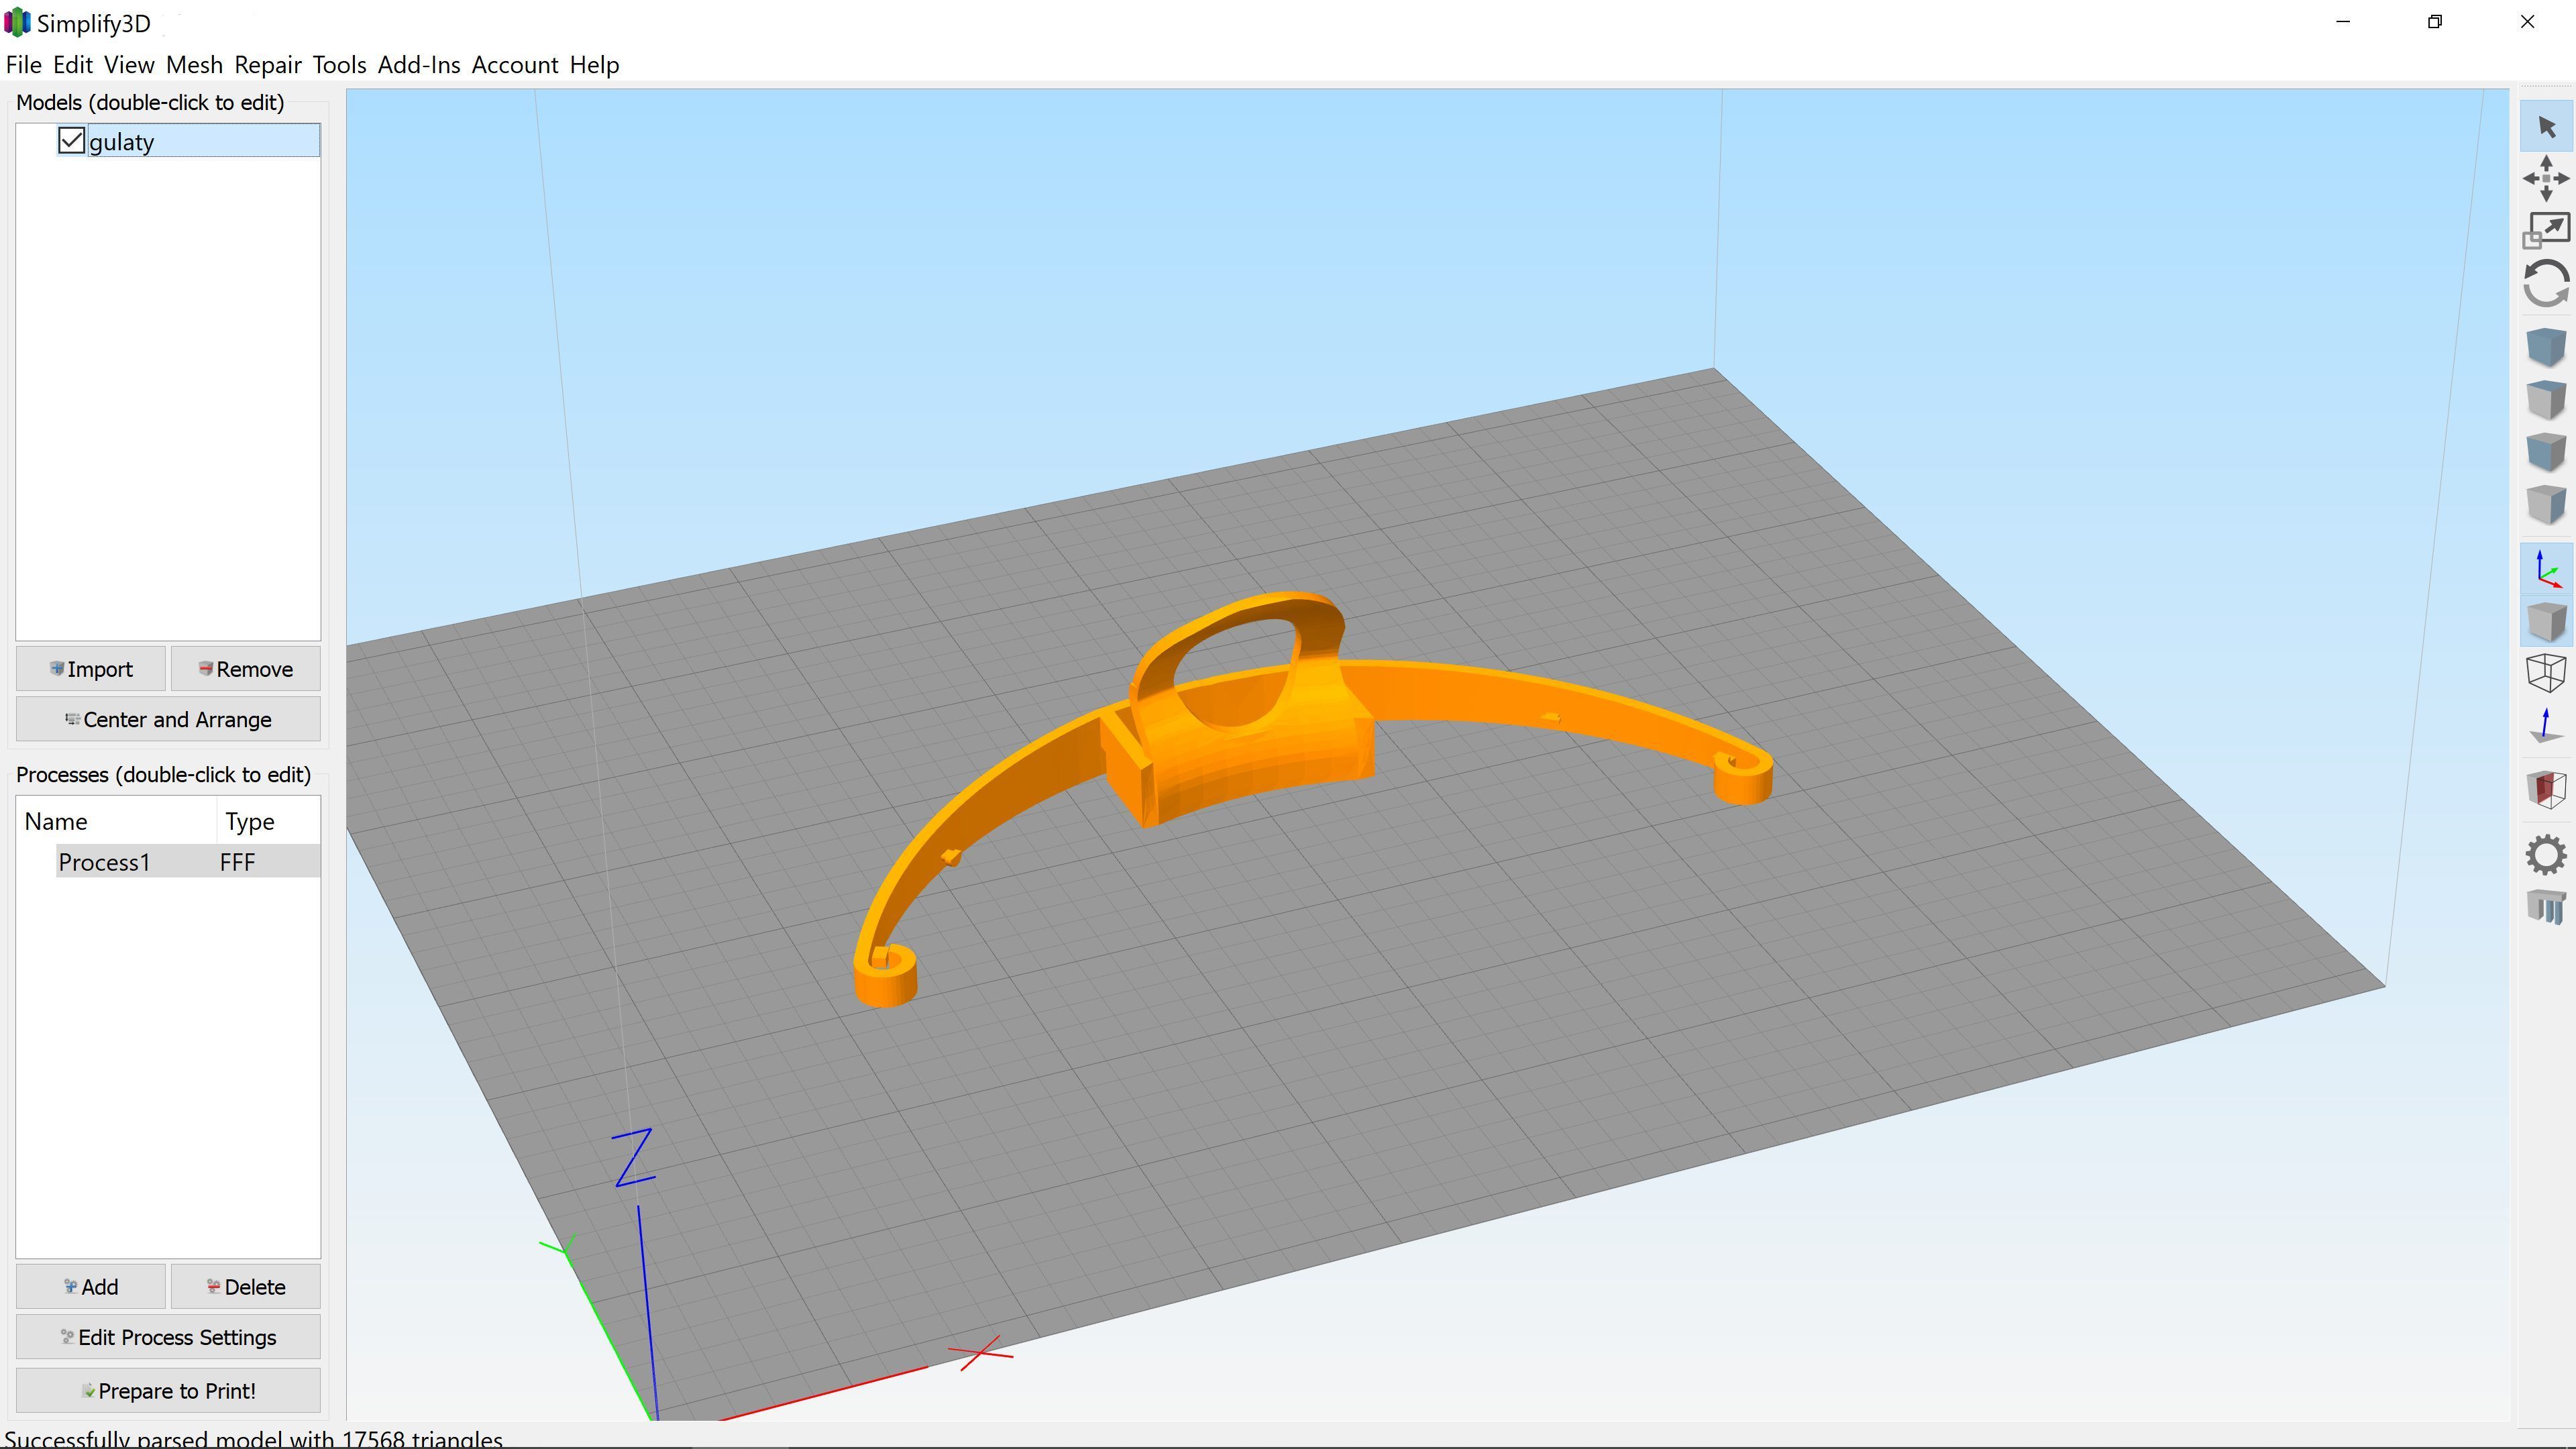Open the Help menu

(x=595, y=65)
